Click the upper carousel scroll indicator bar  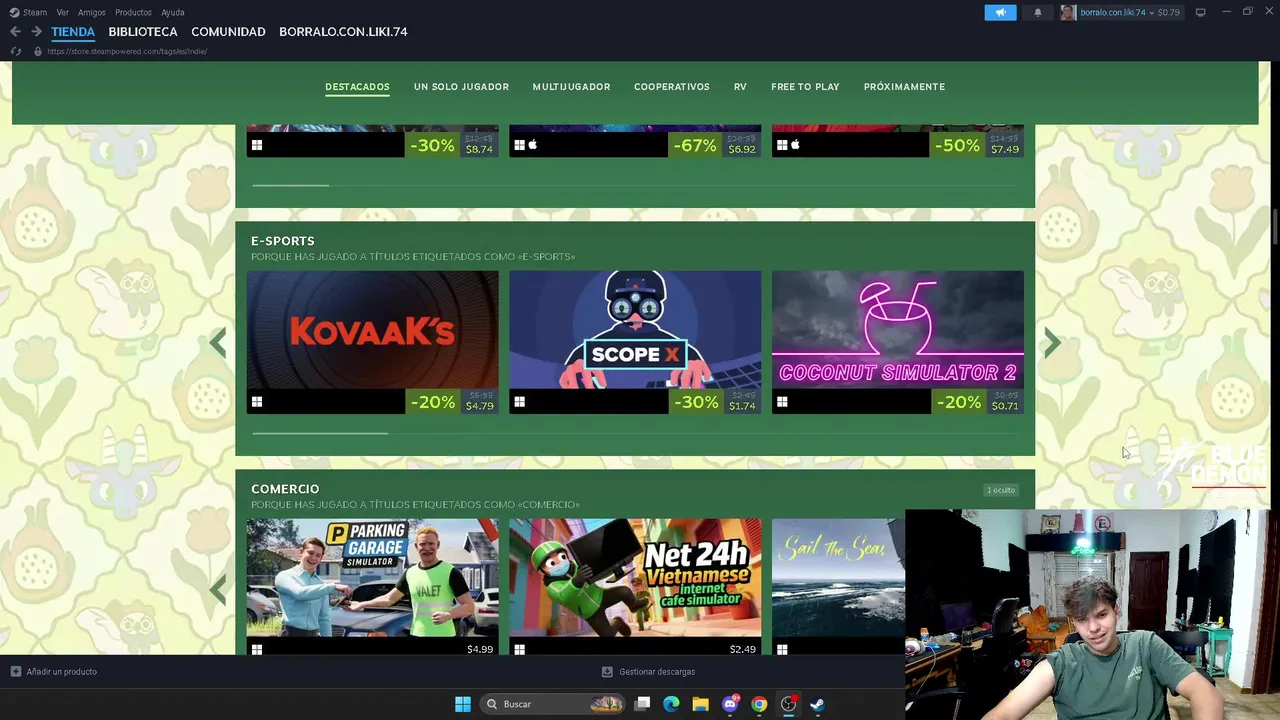point(290,185)
